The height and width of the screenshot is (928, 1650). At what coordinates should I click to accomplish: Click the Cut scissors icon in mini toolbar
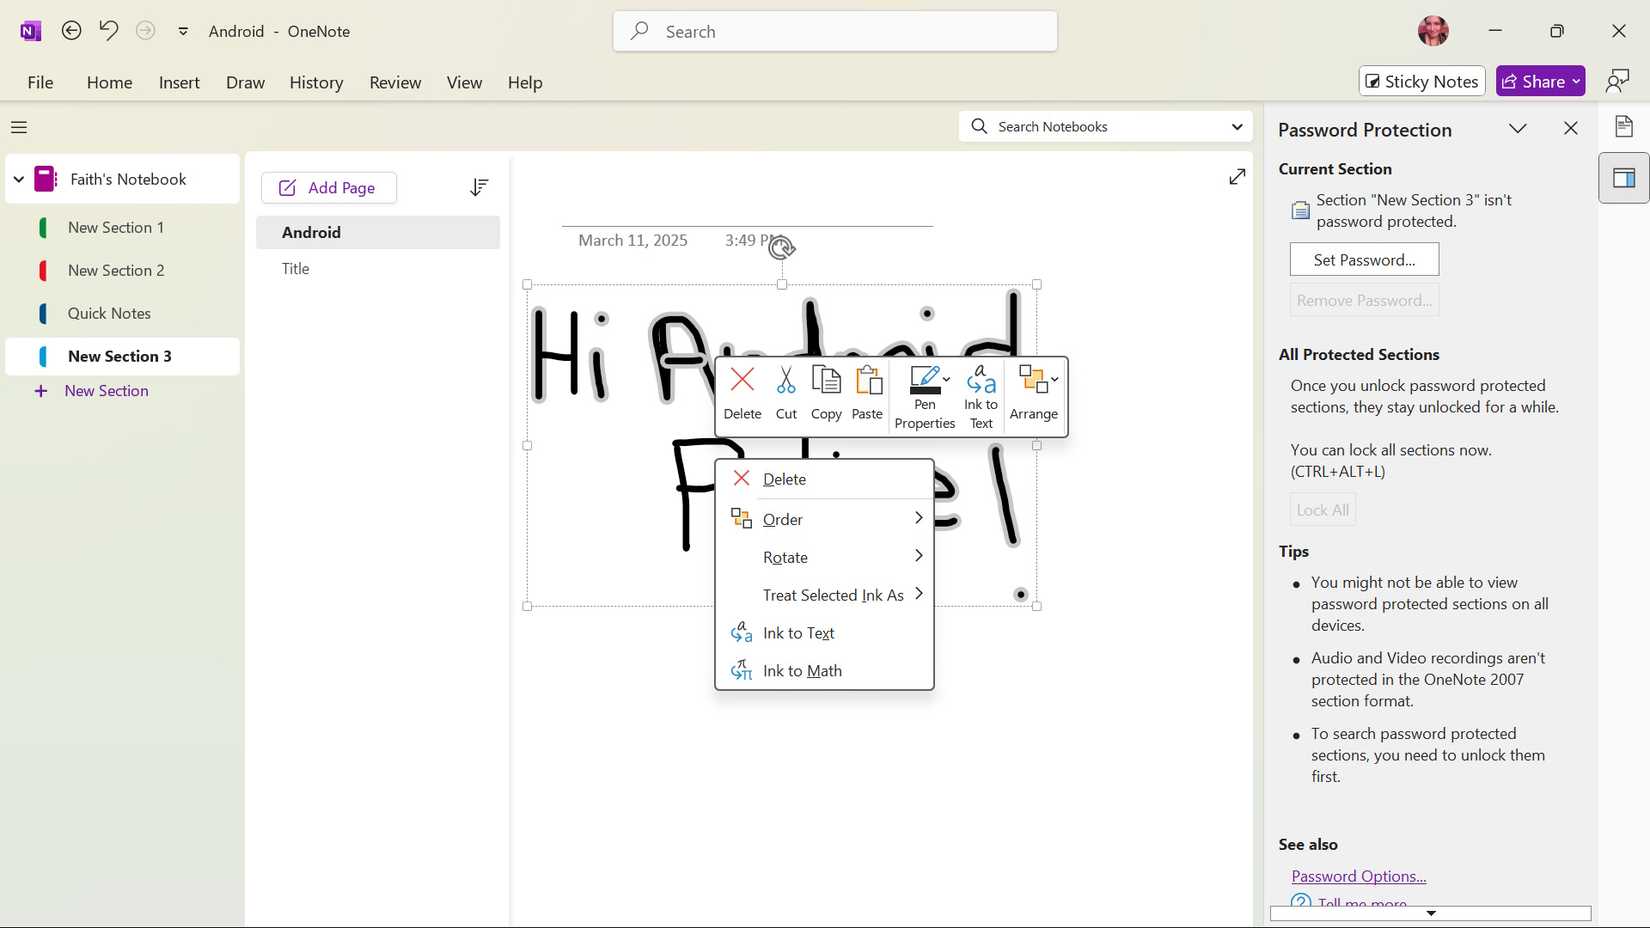coord(786,382)
